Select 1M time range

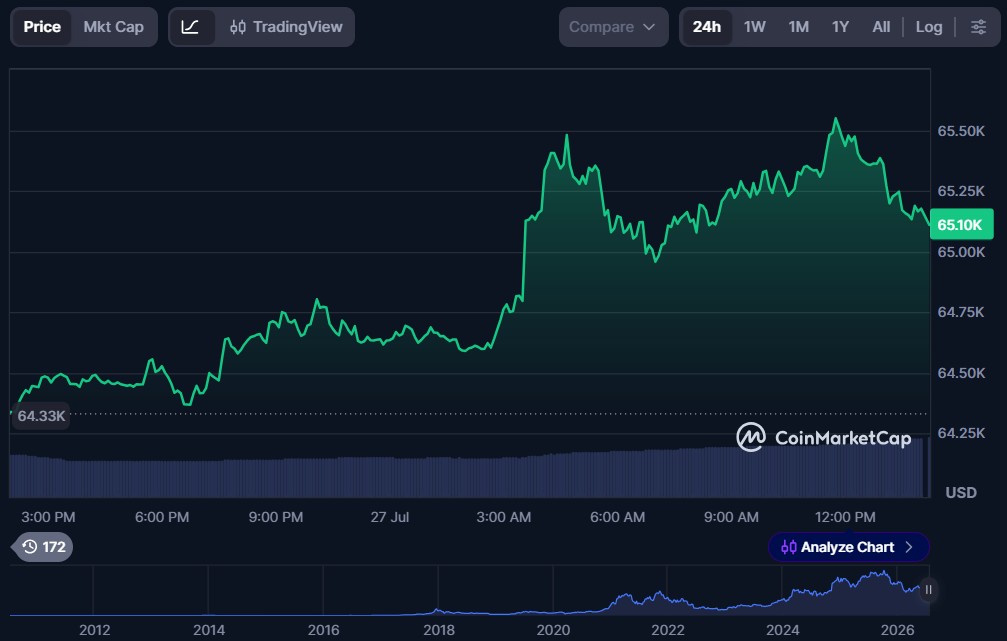click(x=798, y=27)
